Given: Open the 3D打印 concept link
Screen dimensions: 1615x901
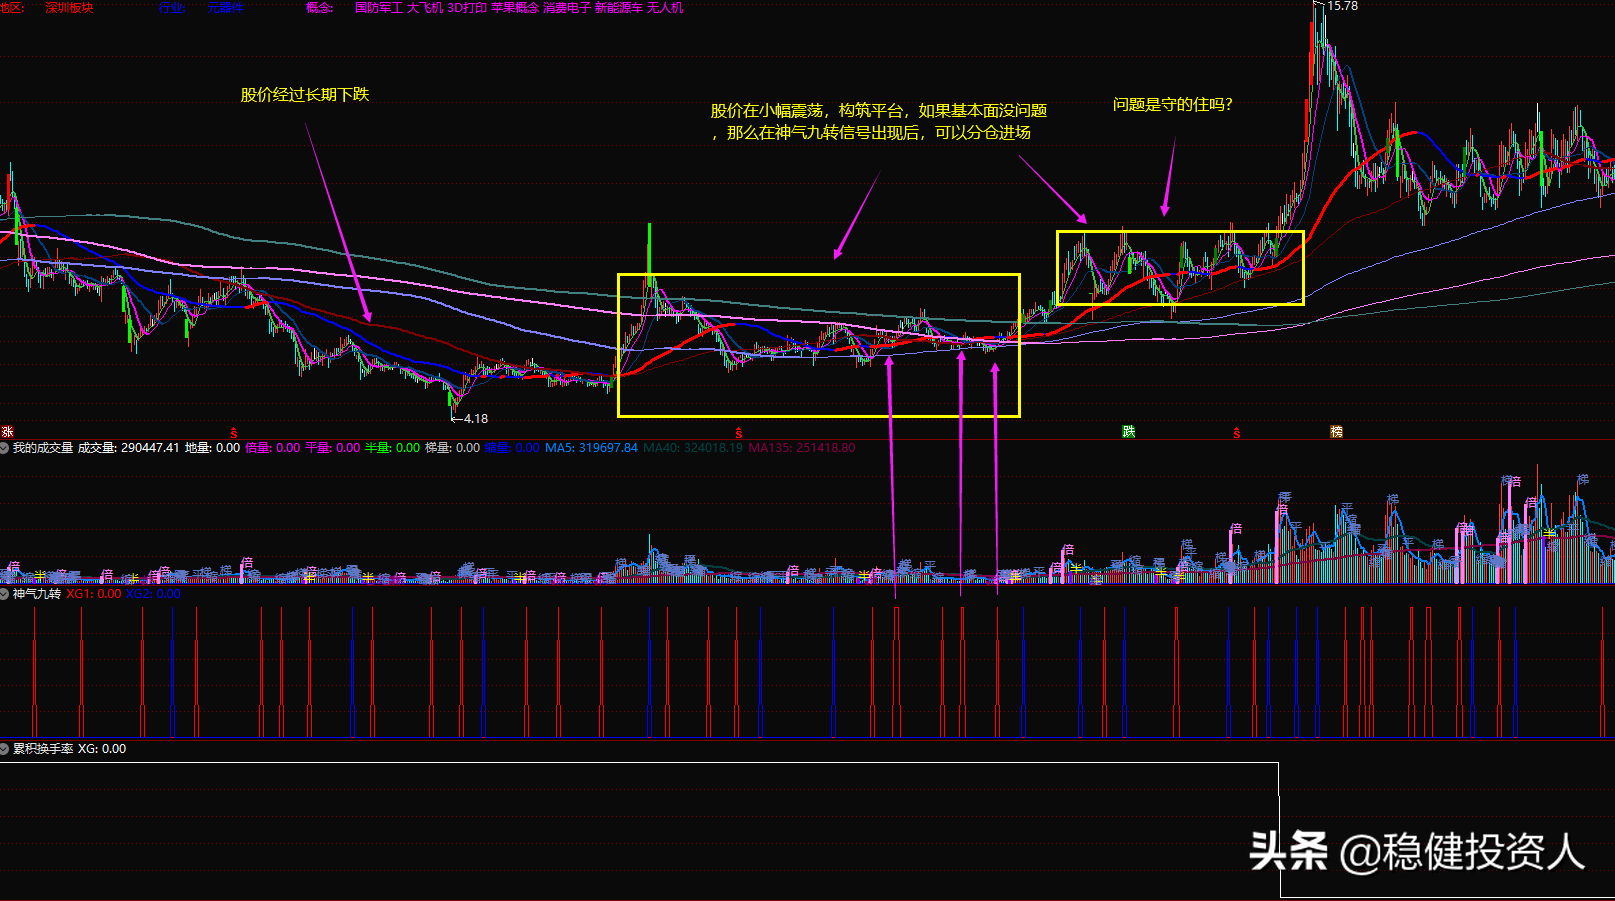Looking at the screenshot, I should tap(467, 8).
